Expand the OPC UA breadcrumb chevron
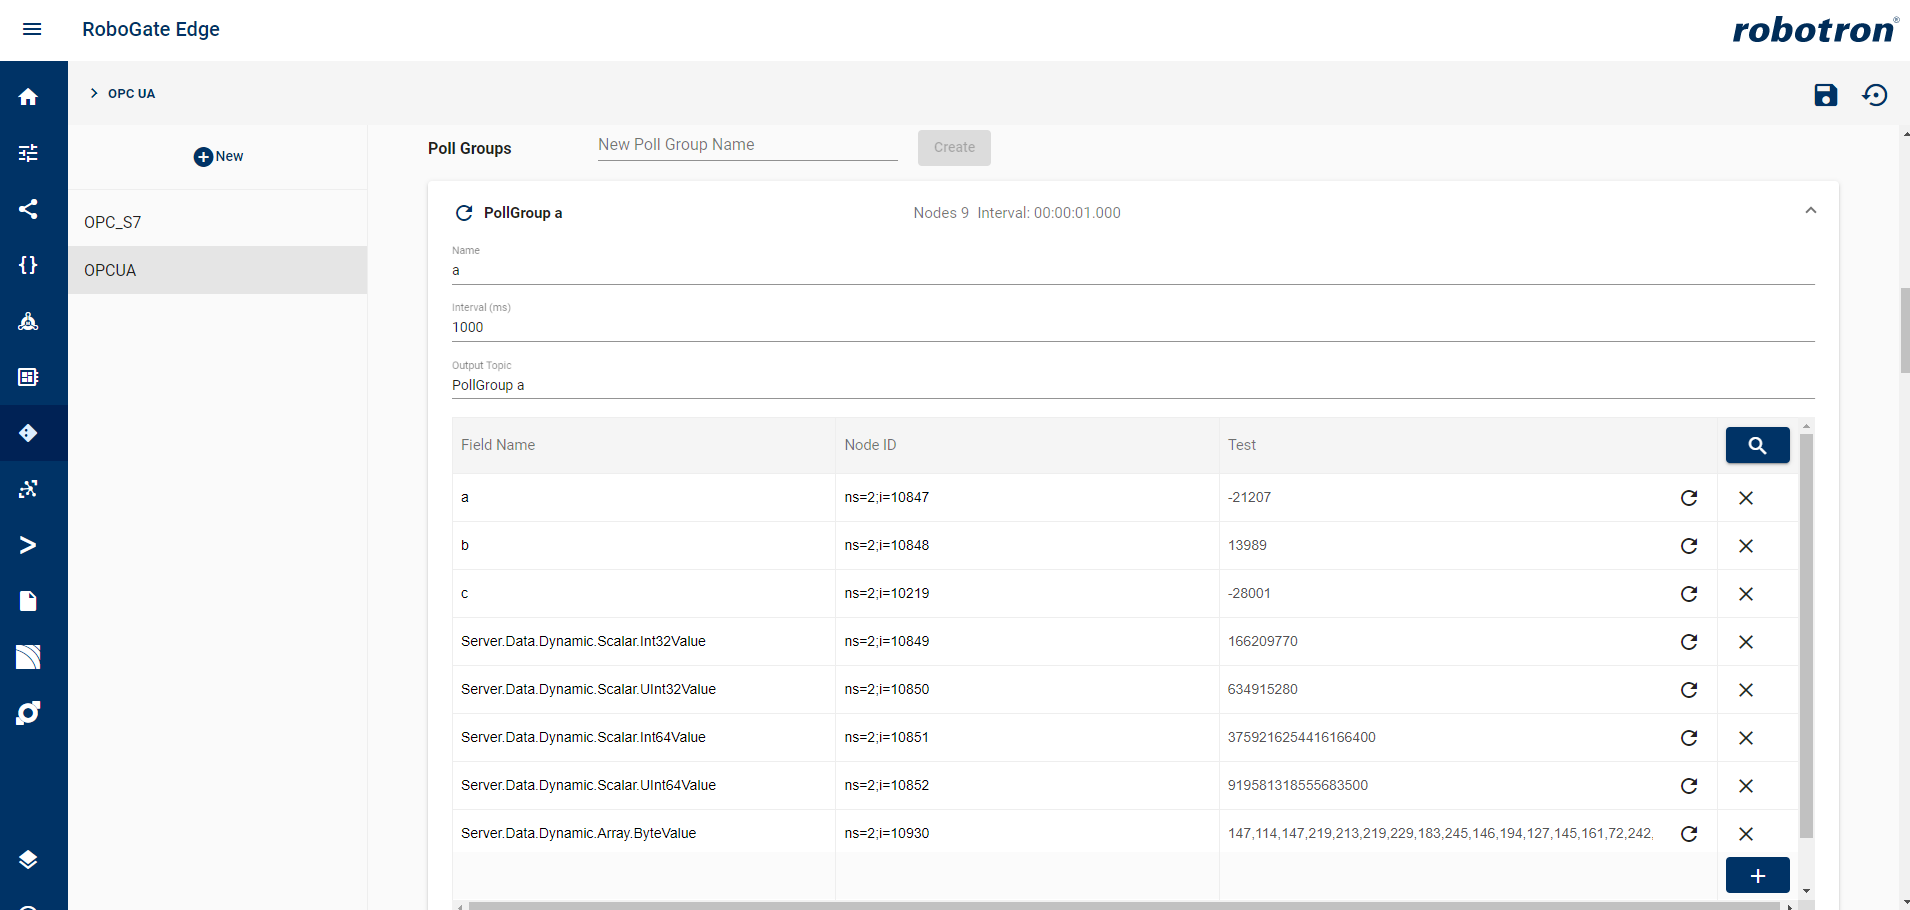Viewport: 1910px width, 910px height. [x=94, y=93]
